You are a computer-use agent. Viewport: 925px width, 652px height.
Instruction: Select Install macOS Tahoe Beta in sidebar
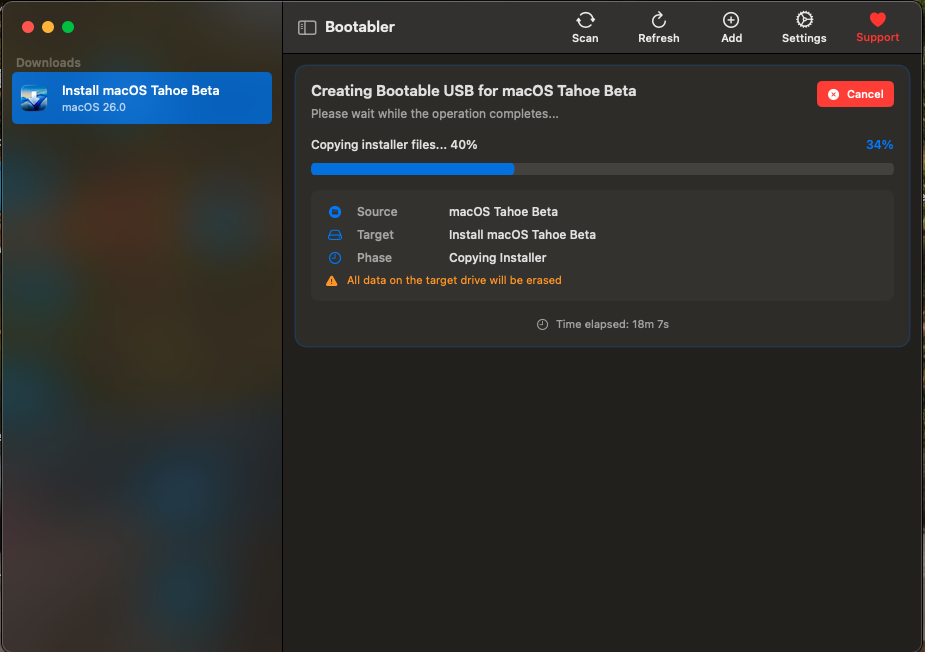coord(142,98)
